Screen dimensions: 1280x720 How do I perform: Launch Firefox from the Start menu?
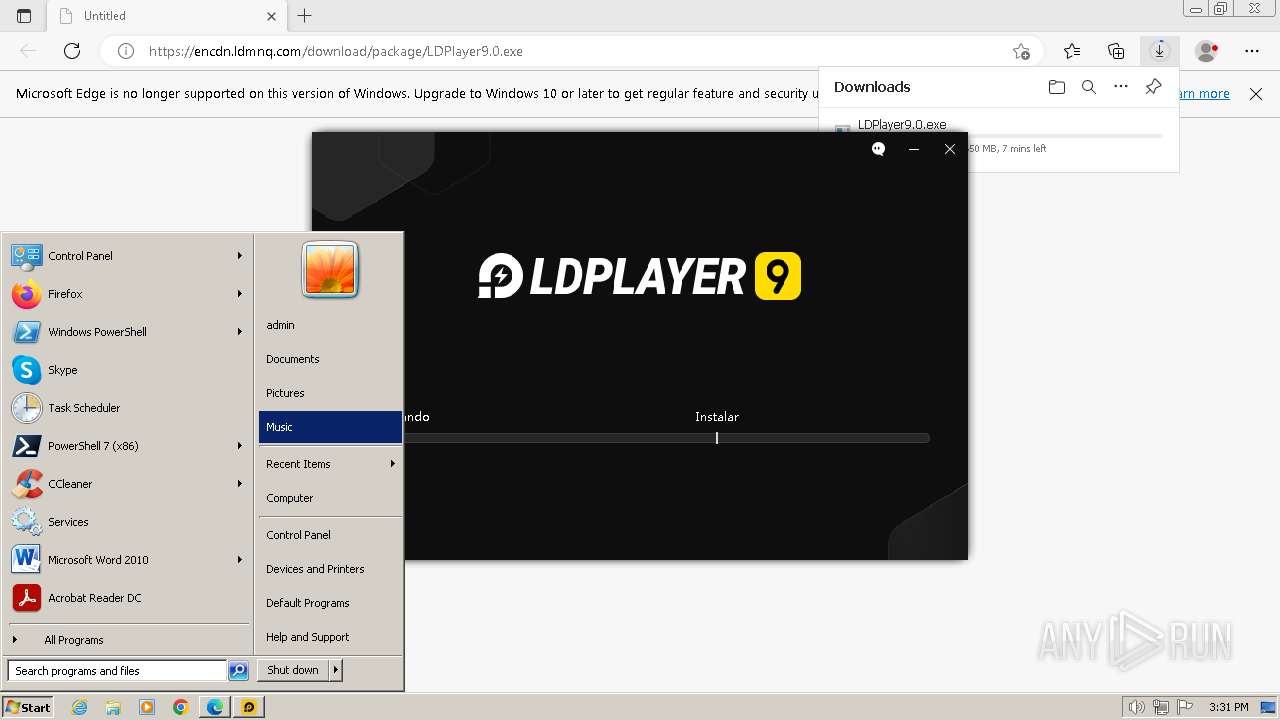[x=127, y=294]
